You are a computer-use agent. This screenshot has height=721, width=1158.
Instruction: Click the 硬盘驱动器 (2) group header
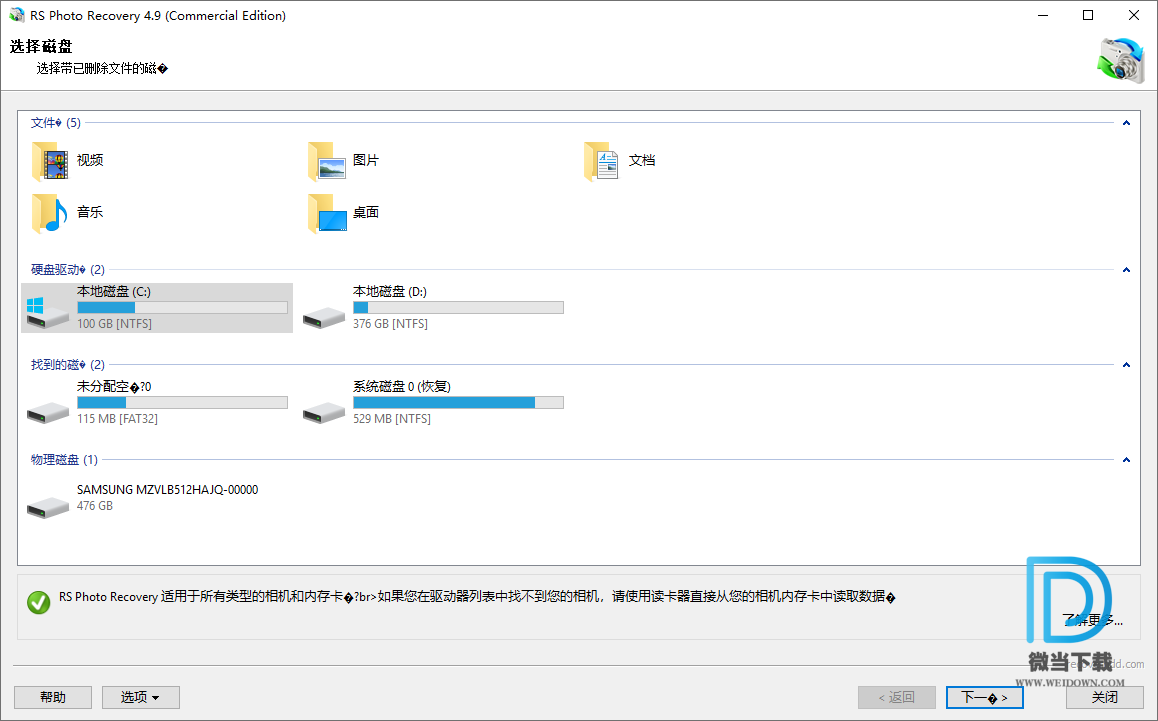pyautogui.click(x=68, y=270)
